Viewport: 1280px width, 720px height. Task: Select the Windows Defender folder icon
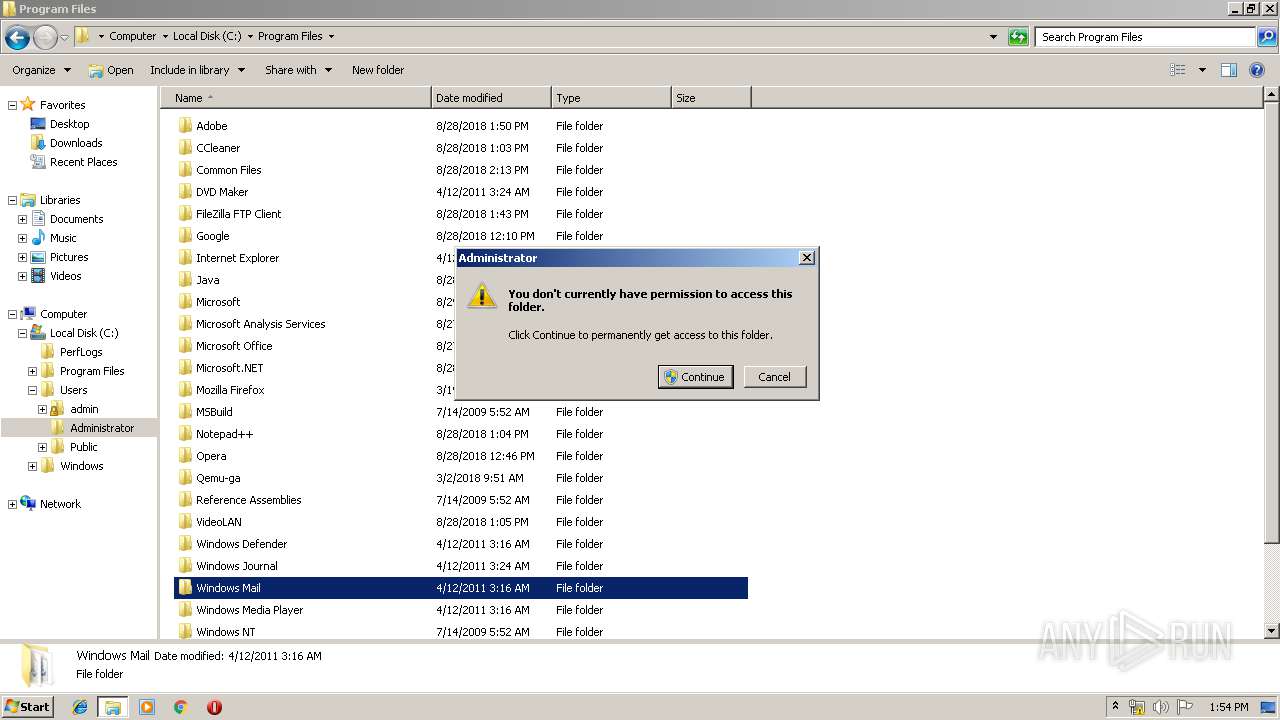point(185,544)
